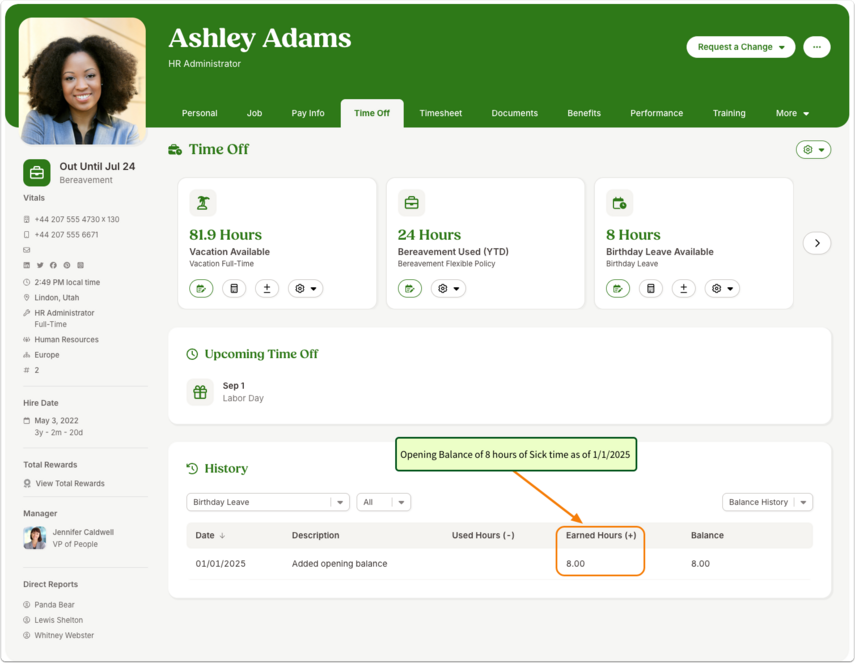Click the Added opening balance description
The width and height of the screenshot is (855, 663).
[x=339, y=564]
